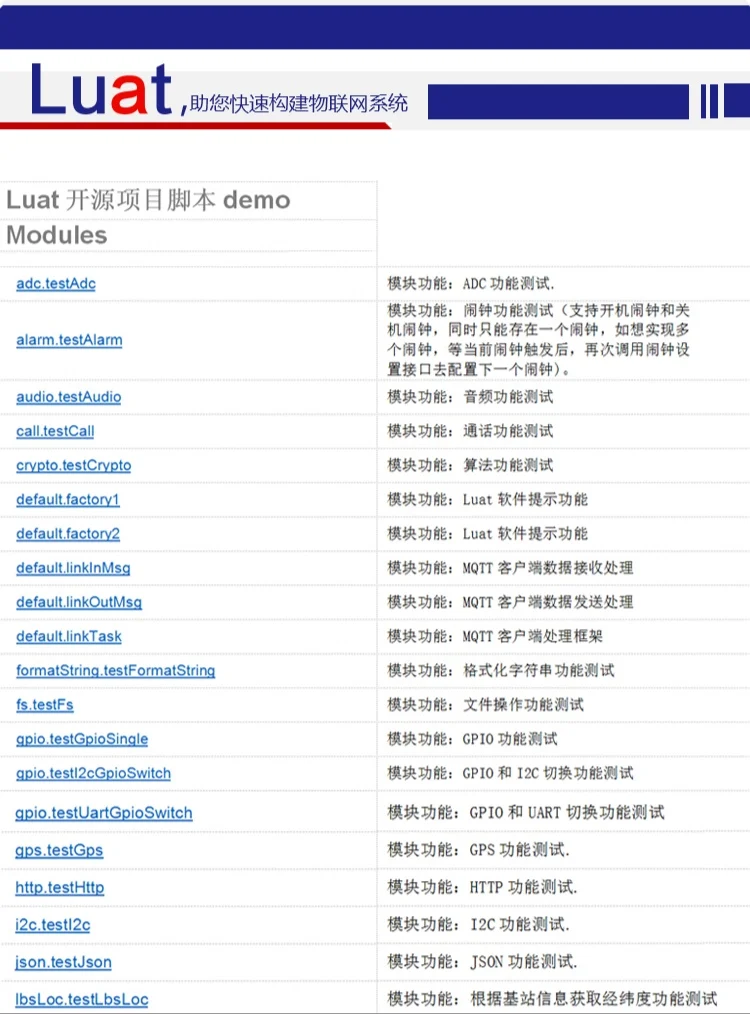Image resolution: width=750 pixels, height=1014 pixels.
Task: Click gpio.testI2cGpioSwitch link
Action: [93, 773]
